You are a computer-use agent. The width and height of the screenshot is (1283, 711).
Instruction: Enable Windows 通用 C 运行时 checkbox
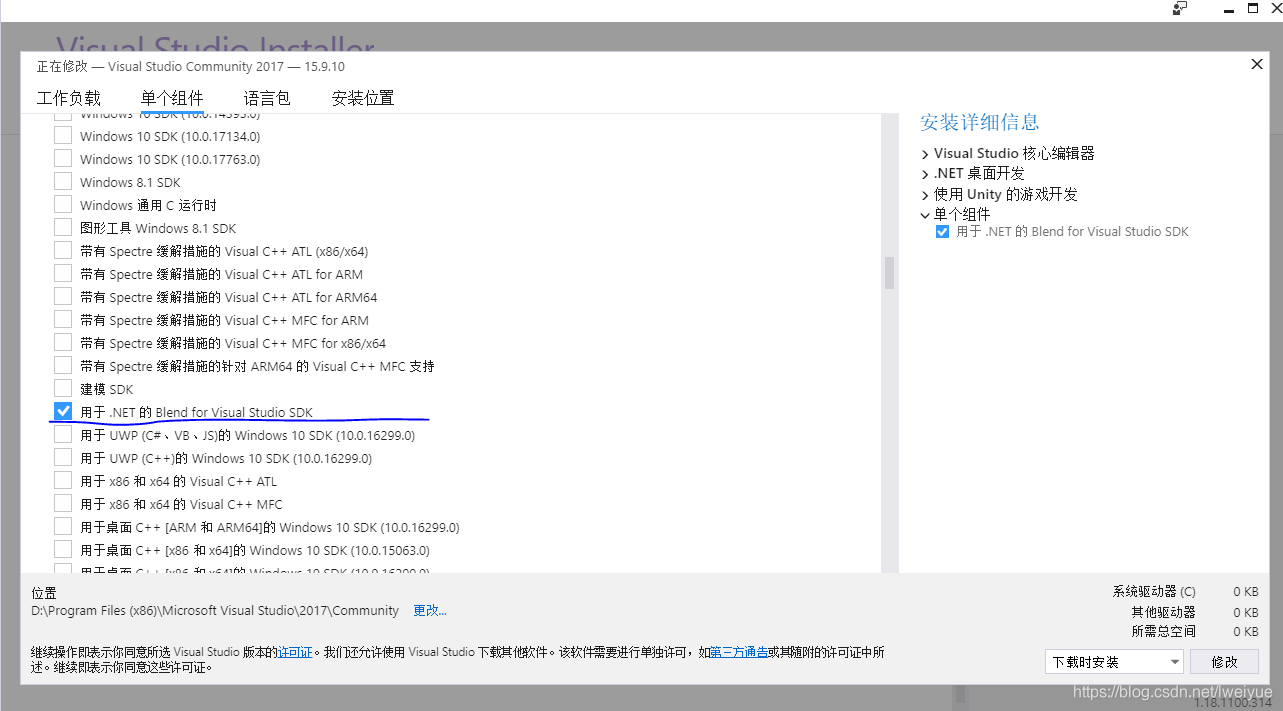pos(63,205)
